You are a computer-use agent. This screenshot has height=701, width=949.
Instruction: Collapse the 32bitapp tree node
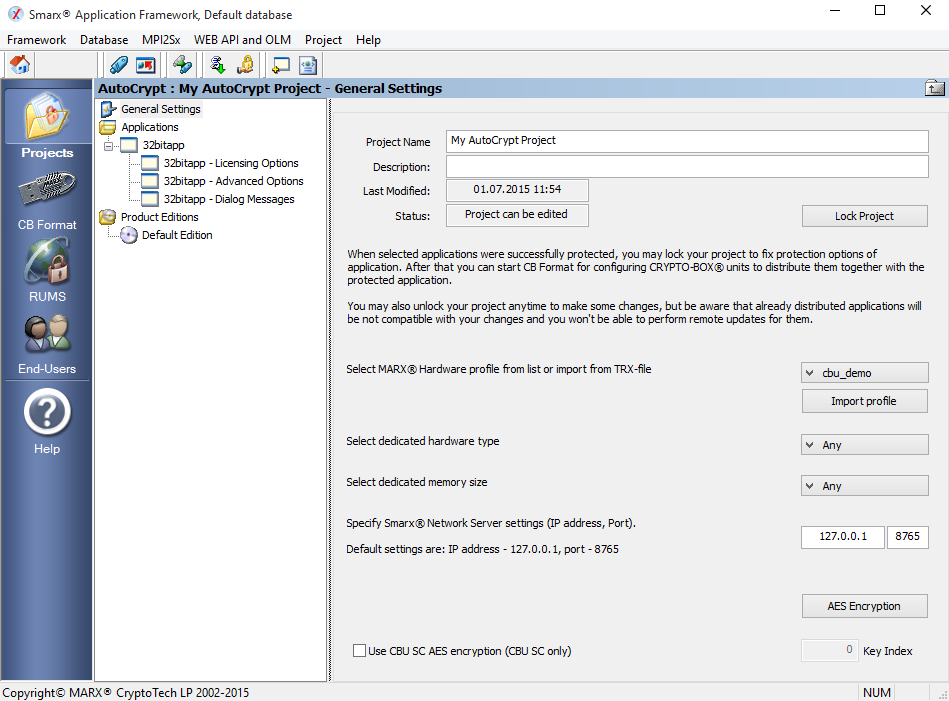[x=108, y=145]
